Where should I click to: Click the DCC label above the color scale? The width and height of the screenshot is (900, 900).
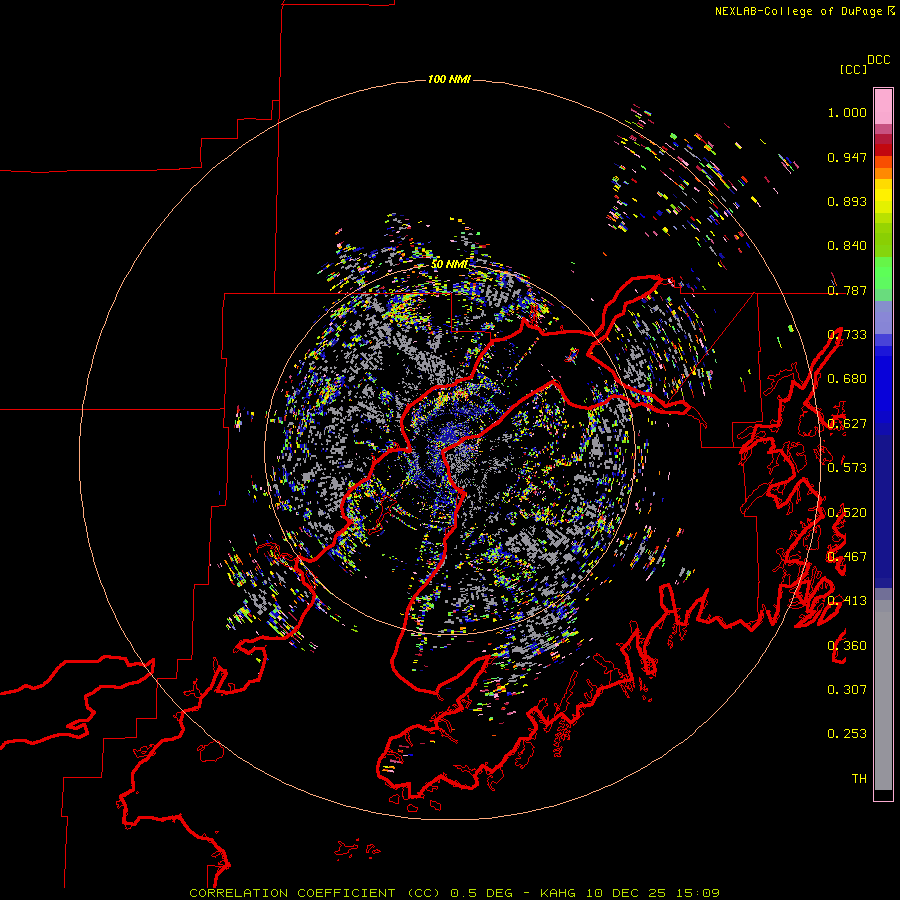click(x=878, y=60)
